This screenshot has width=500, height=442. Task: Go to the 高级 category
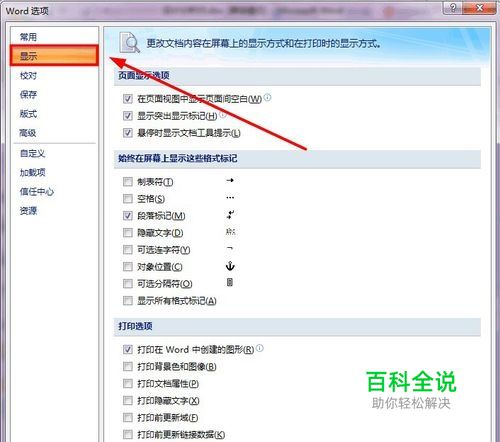click(x=28, y=133)
